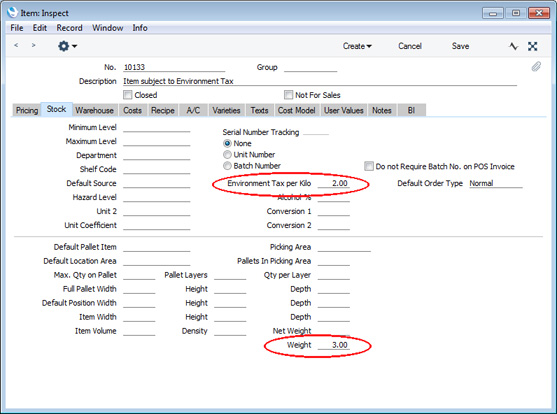The height and width of the screenshot is (414, 557).
Task: Click the expand fullscreen arrows icon
Action: point(532,46)
